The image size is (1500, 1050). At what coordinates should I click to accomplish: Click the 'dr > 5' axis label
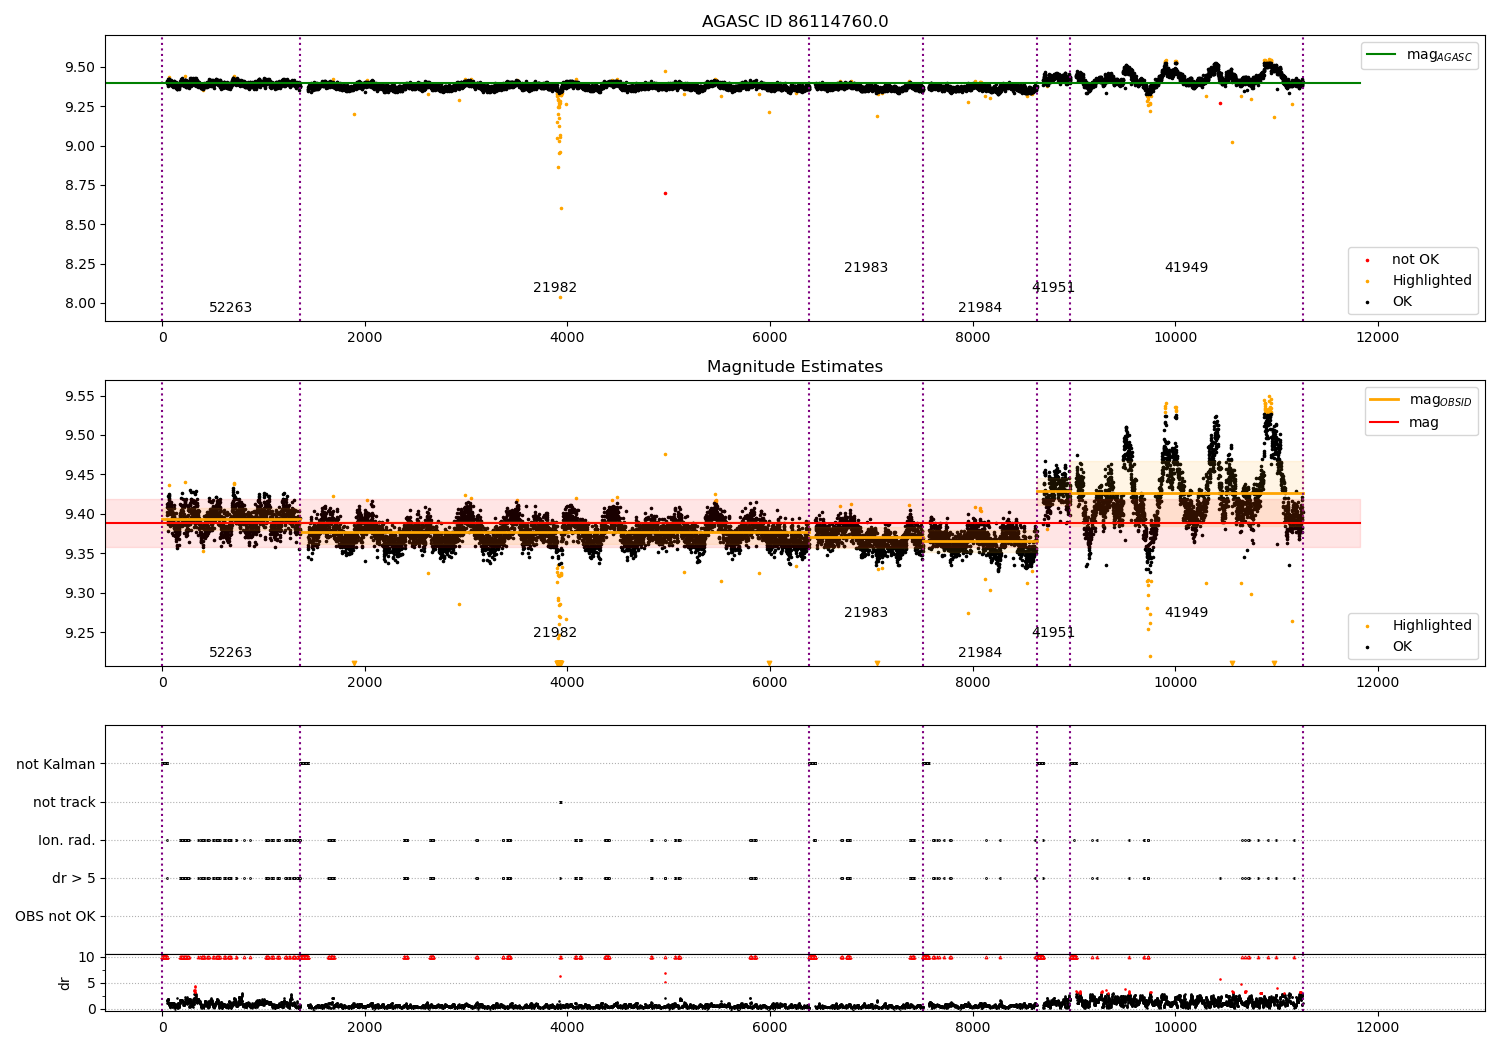point(74,878)
